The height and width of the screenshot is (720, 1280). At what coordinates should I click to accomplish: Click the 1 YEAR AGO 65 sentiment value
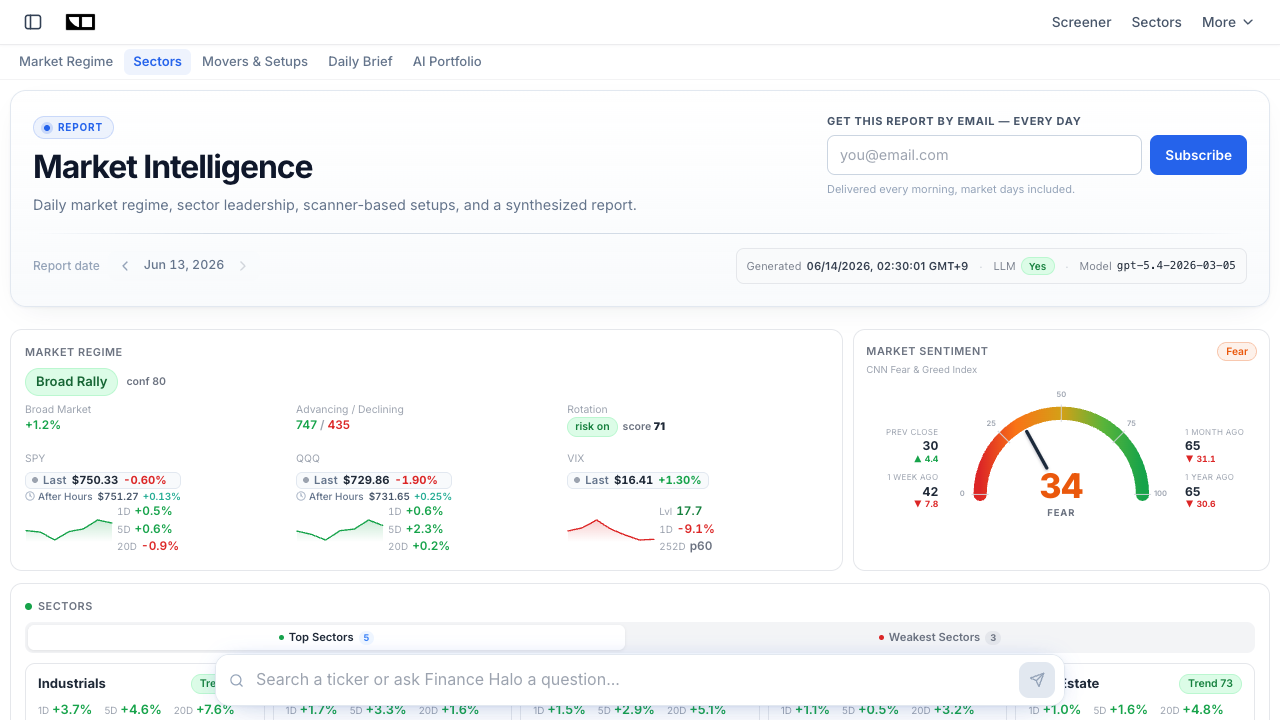coord(1193,491)
